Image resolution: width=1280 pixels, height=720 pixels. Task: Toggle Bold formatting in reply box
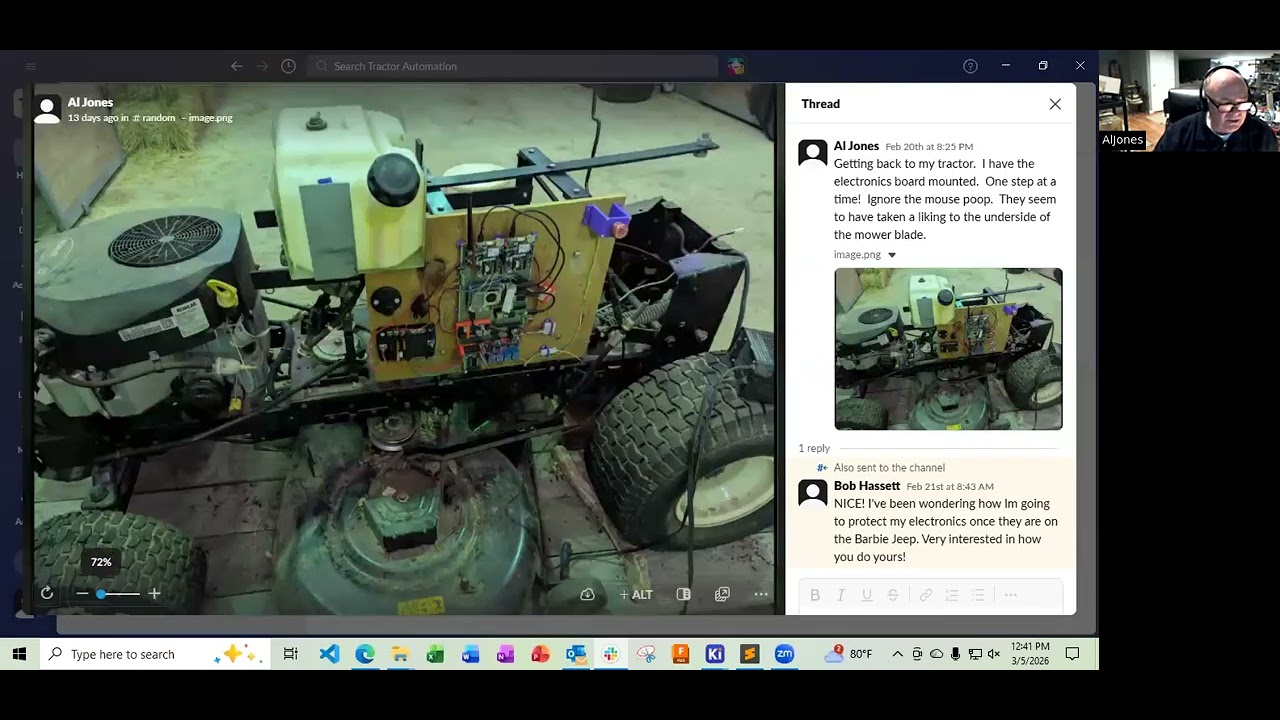tap(815, 595)
